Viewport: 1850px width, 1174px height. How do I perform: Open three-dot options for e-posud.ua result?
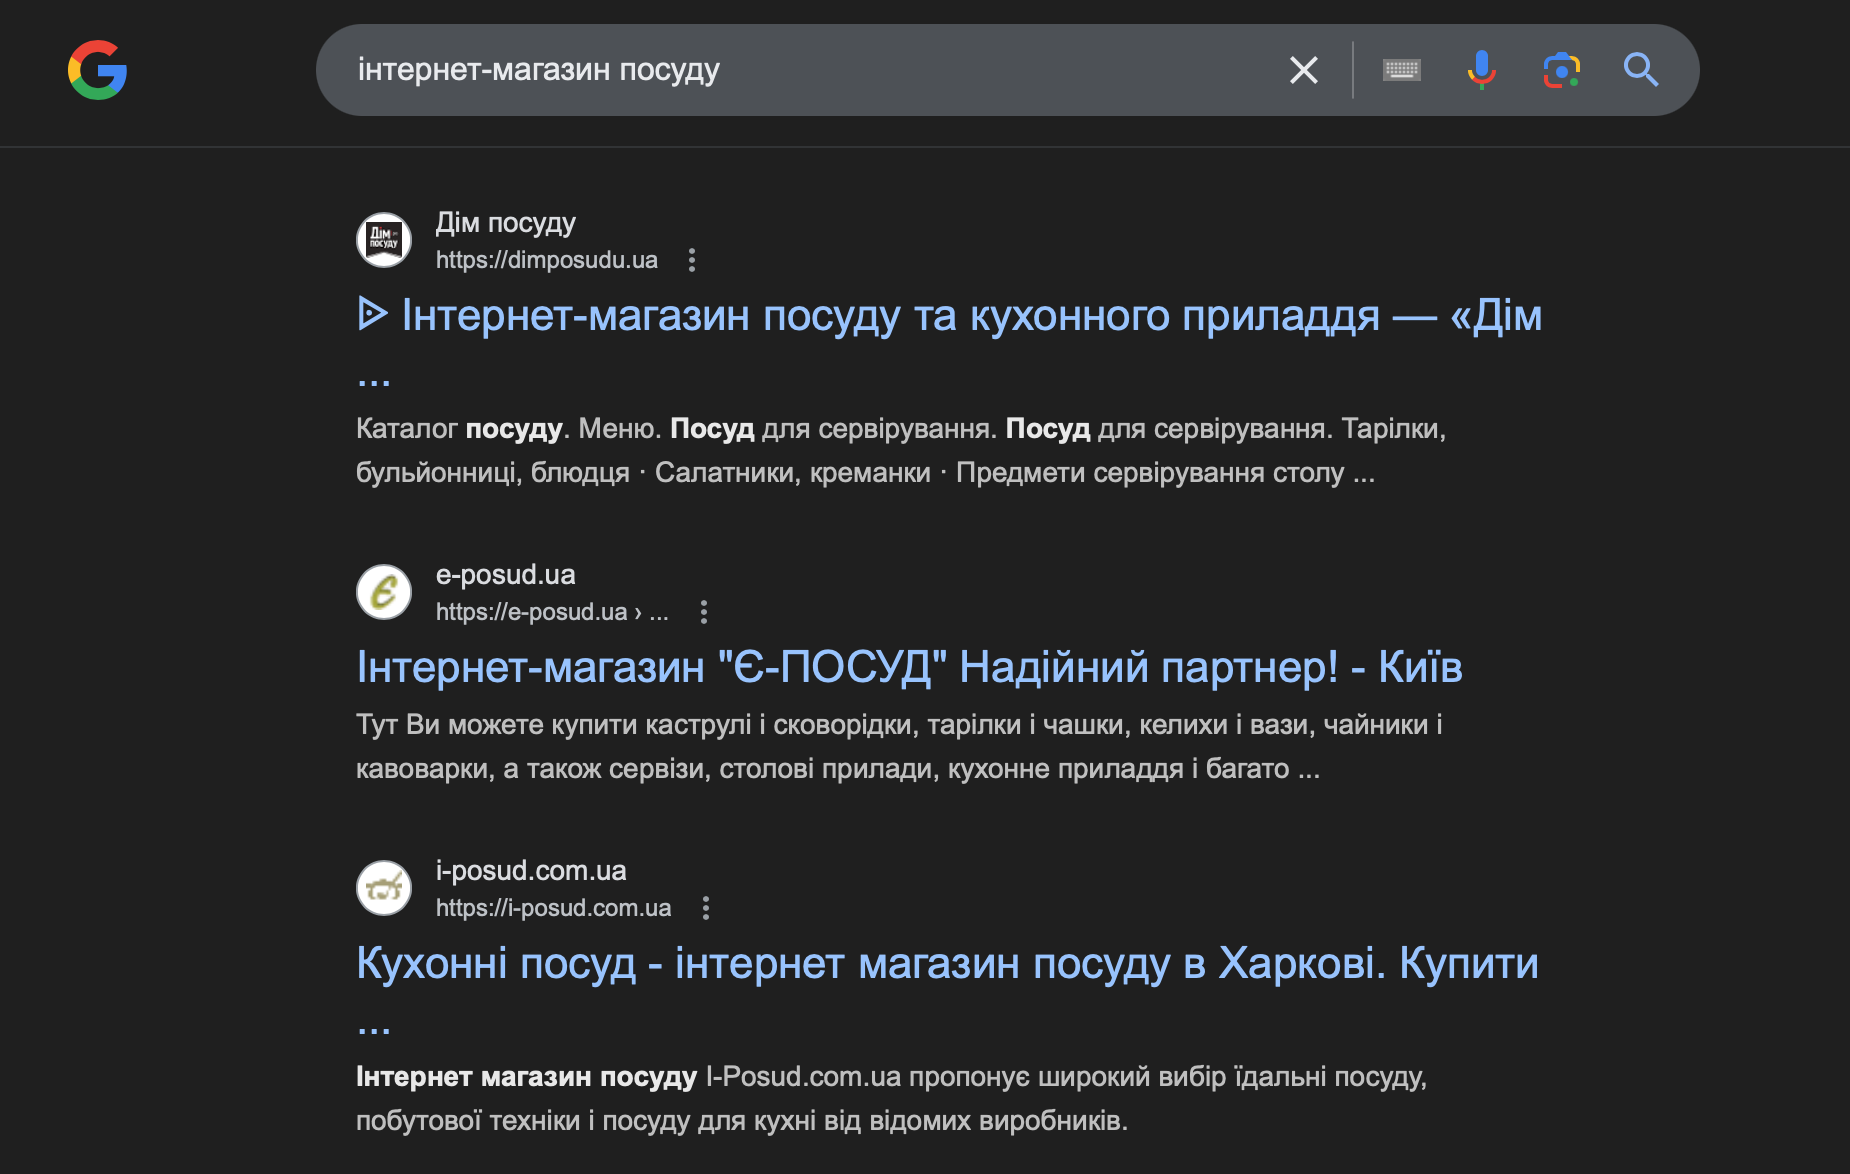click(x=704, y=612)
